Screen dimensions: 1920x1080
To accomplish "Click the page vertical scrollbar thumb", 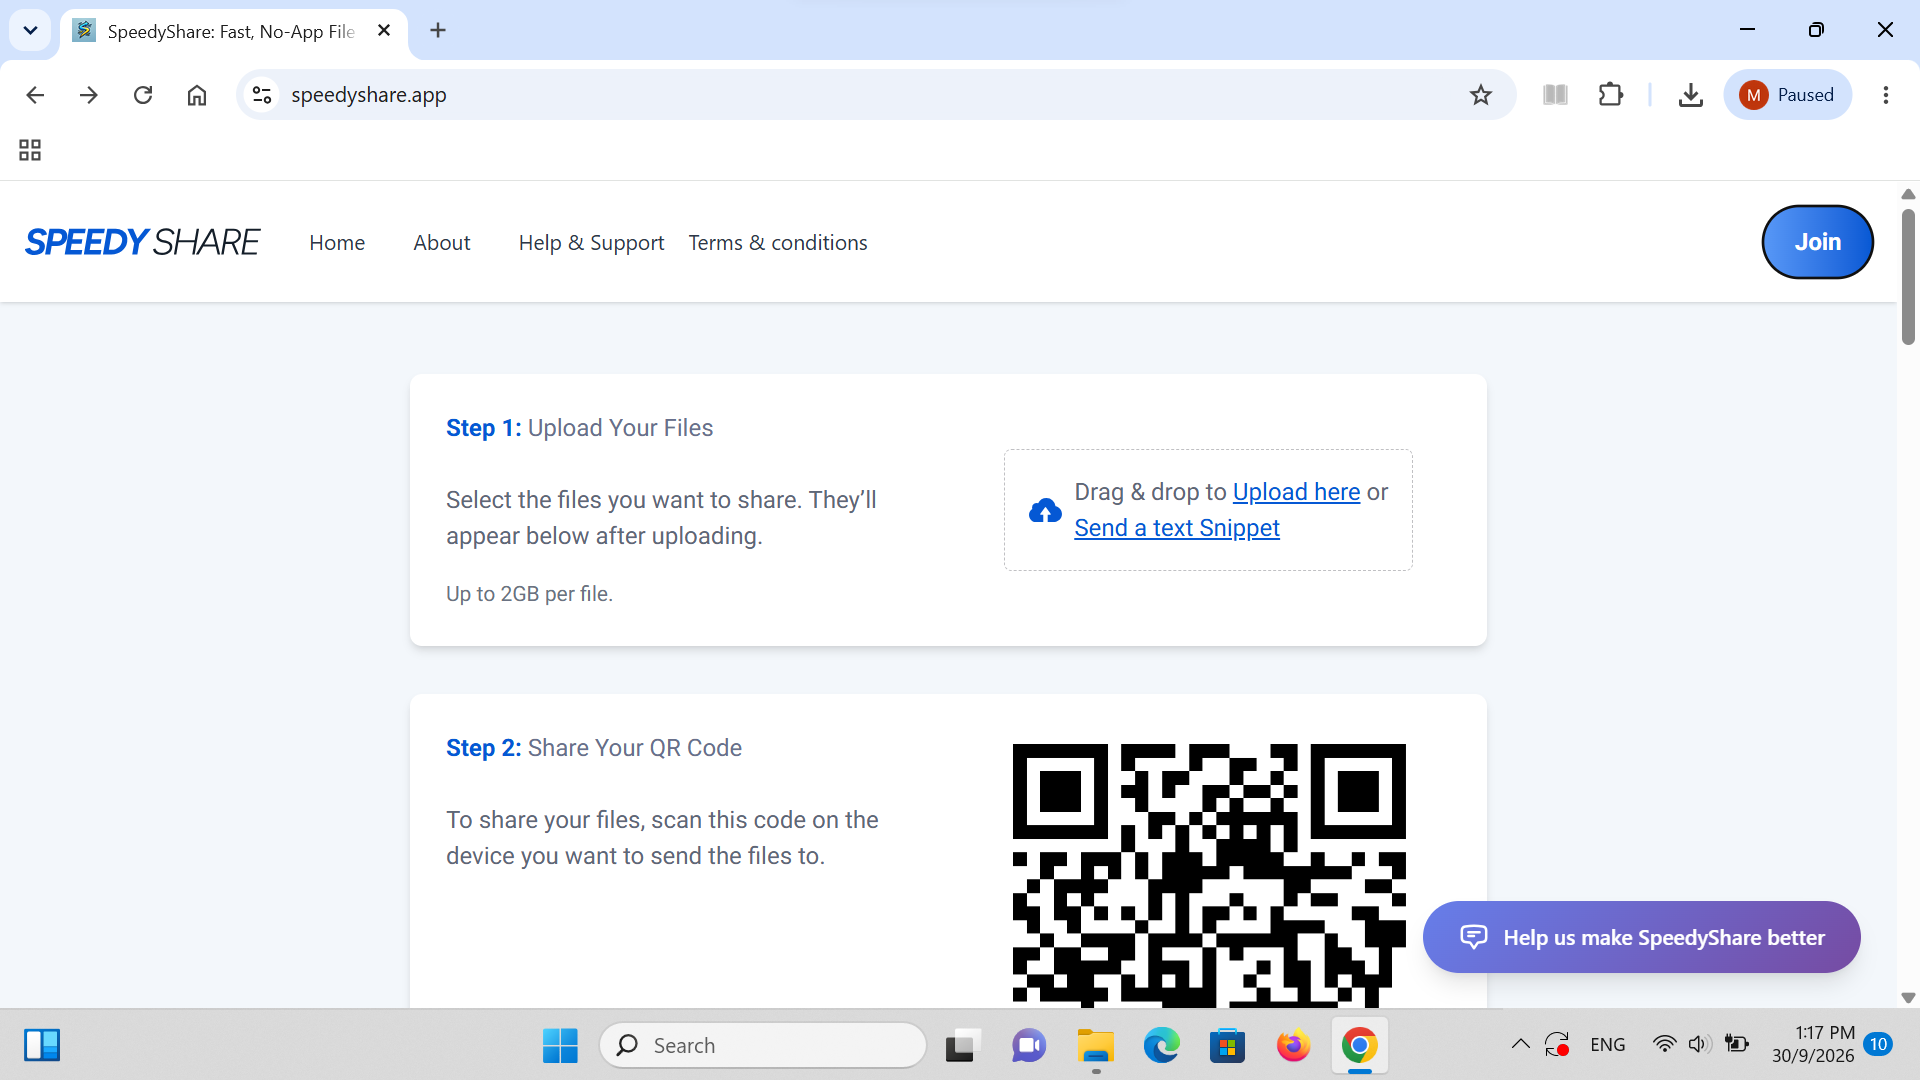I will 1908,278.
